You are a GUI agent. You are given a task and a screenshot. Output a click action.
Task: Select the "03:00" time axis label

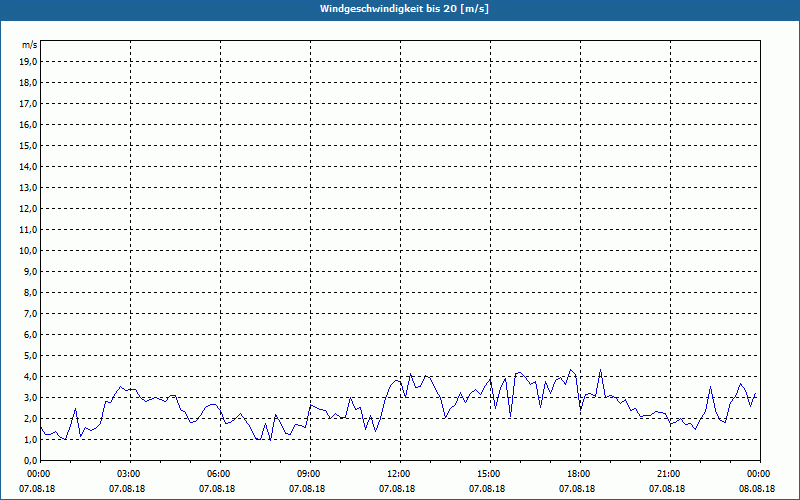point(128,474)
